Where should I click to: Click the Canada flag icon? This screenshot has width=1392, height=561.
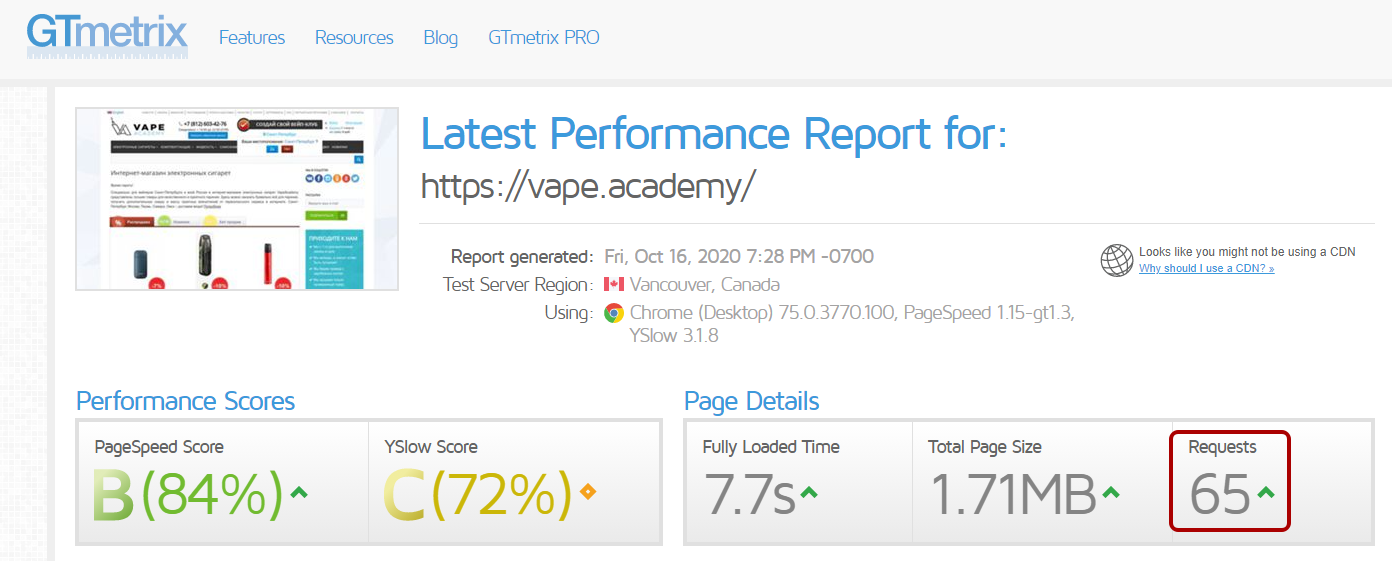[x=613, y=285]
